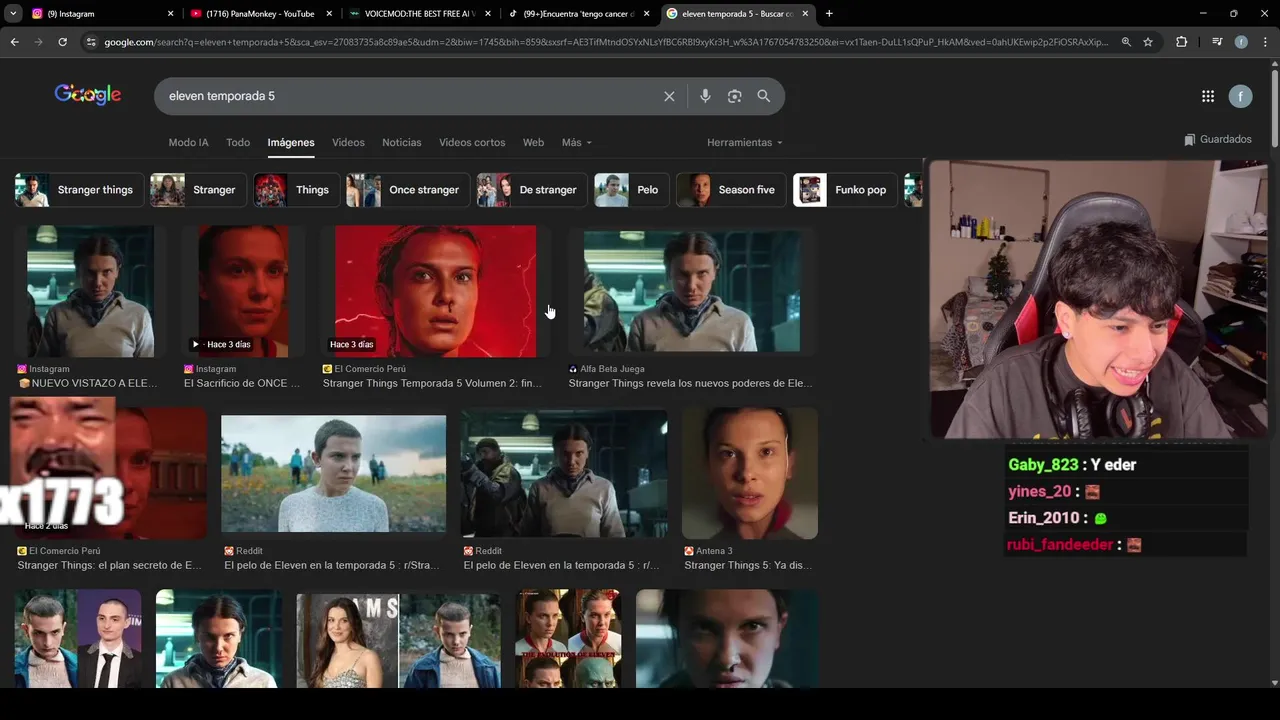Switch to the TikTok 'tengo cancer' tab
This screenshot has width=1280, height=720.
point(577,14)
